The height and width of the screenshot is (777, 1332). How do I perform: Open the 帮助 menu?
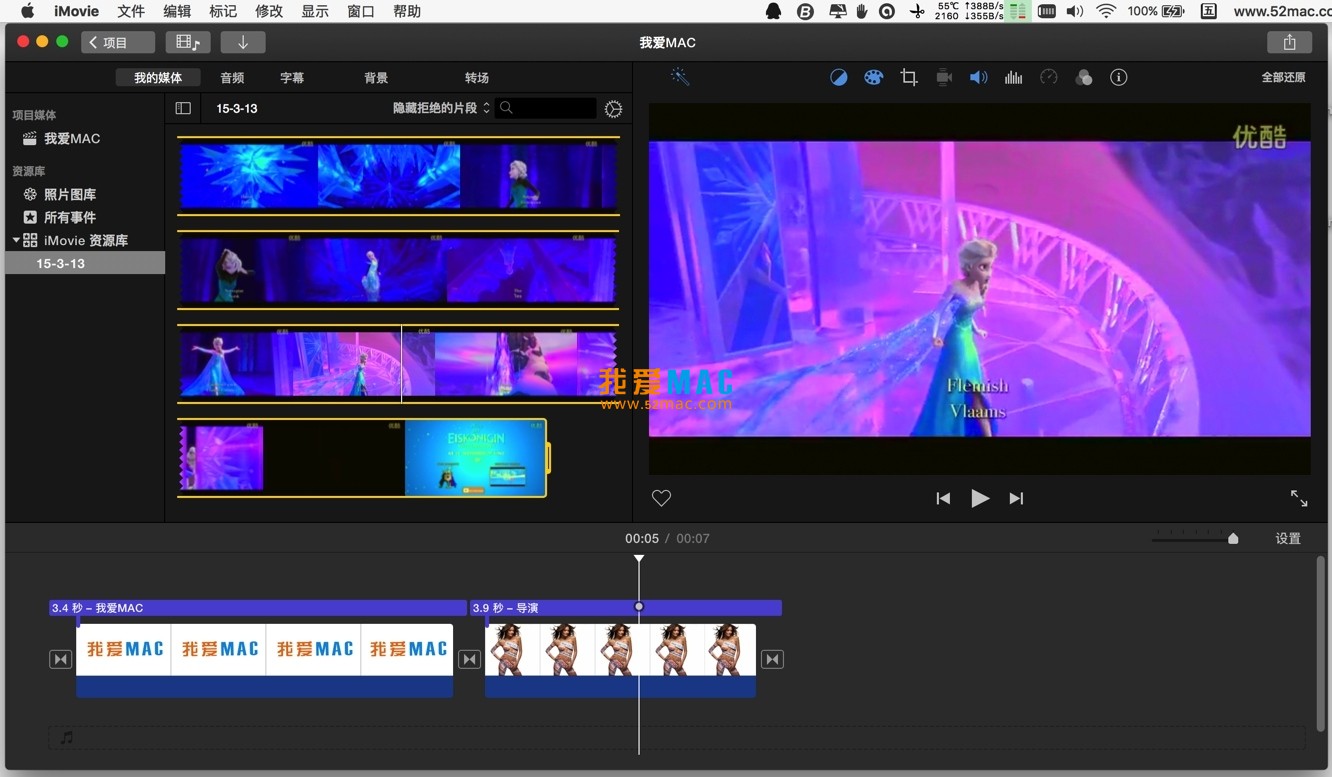(407, 11)
